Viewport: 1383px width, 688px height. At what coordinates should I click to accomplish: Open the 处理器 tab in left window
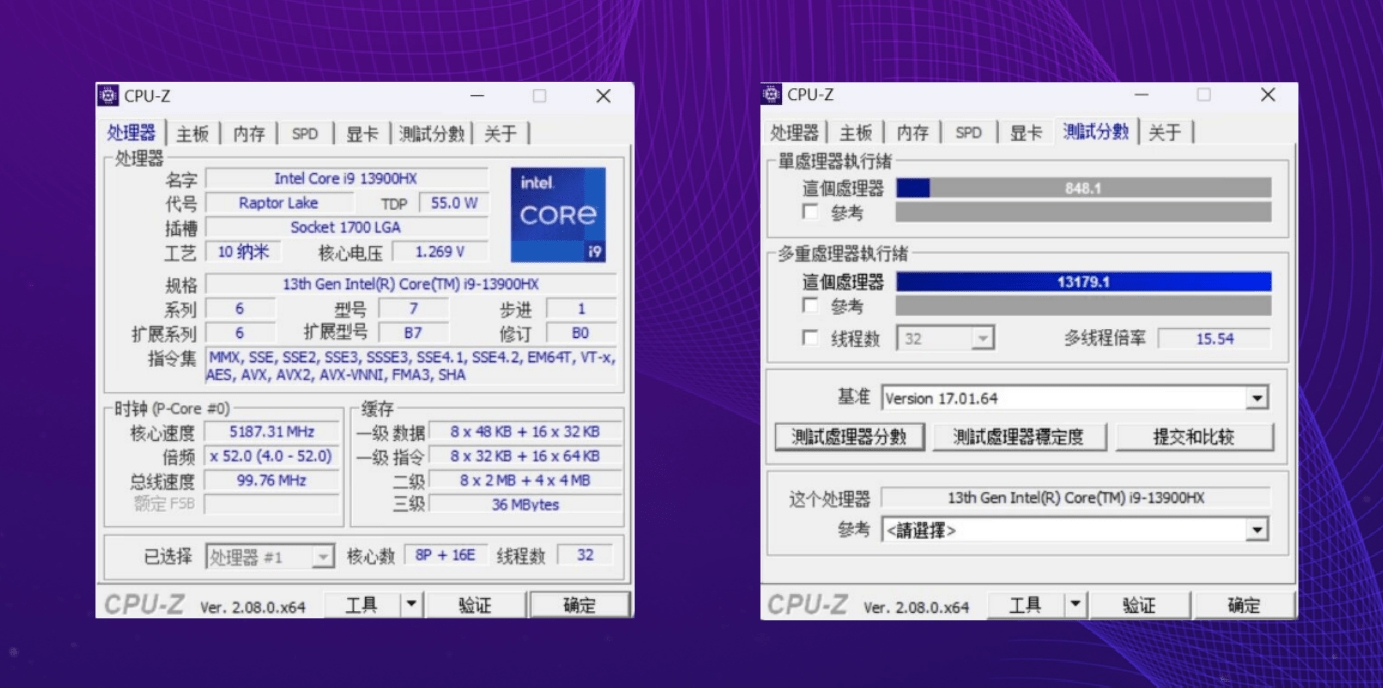pos(132,133)
